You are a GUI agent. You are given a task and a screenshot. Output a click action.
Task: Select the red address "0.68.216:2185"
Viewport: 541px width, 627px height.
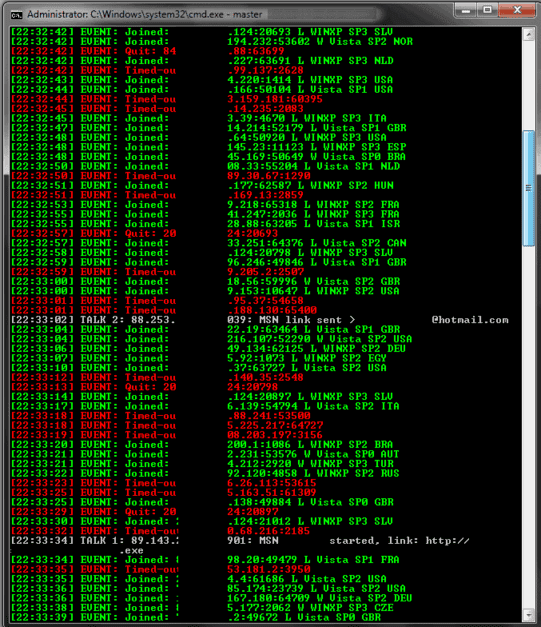click(269, 531)
